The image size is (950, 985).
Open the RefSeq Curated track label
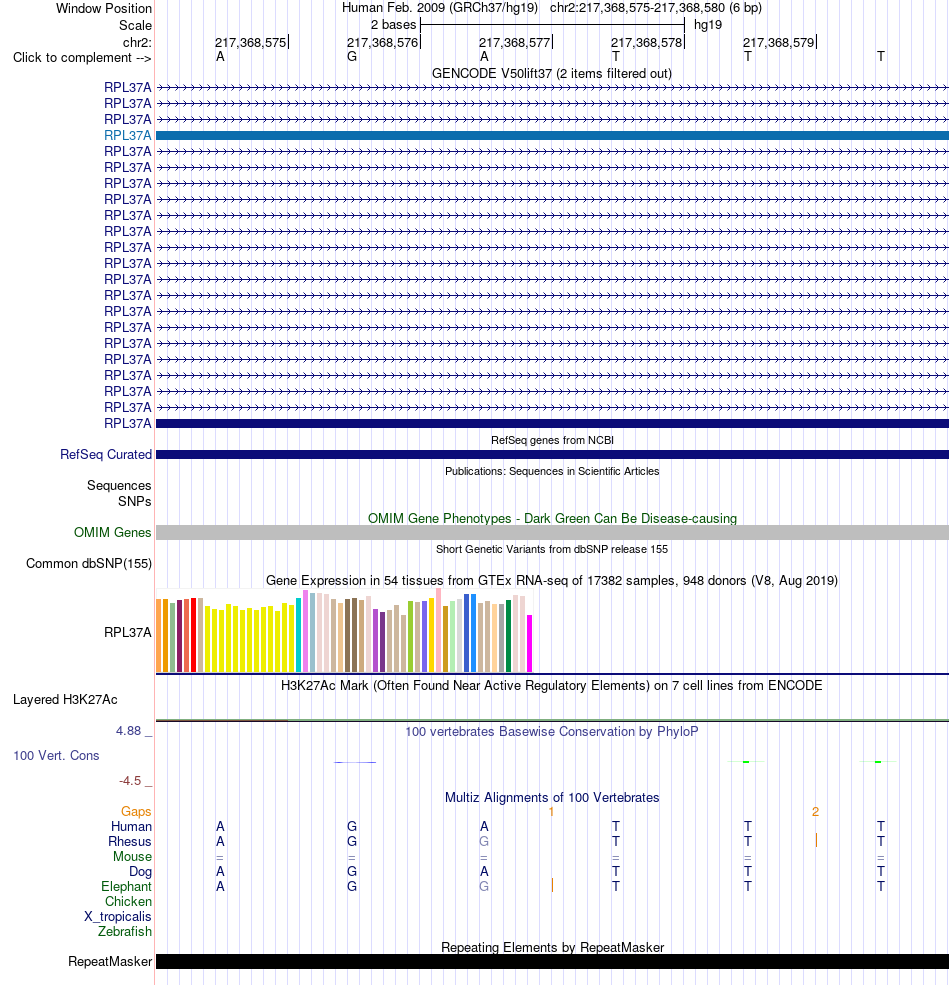(x=106, y=454)
